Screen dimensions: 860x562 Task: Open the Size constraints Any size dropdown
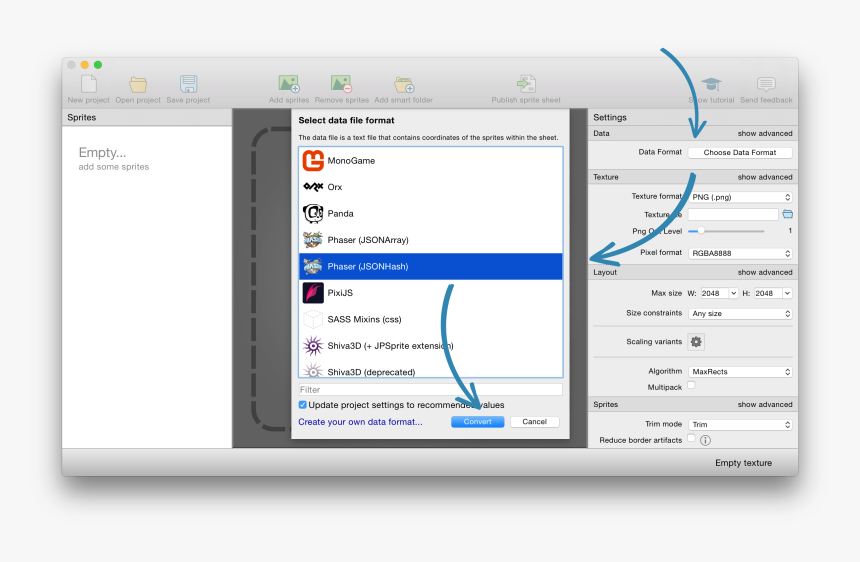(x=740, y=314)
